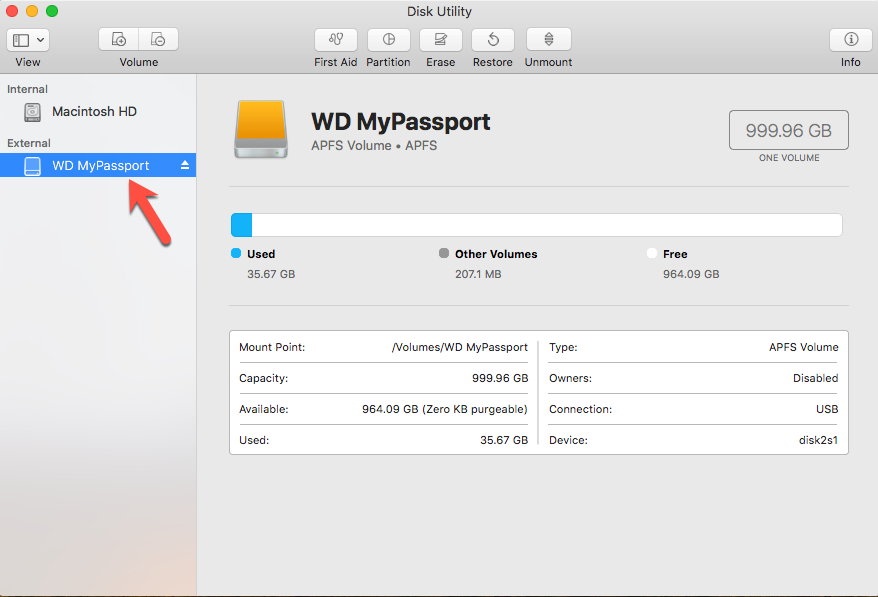Open the Partition tool

(389, 39)
